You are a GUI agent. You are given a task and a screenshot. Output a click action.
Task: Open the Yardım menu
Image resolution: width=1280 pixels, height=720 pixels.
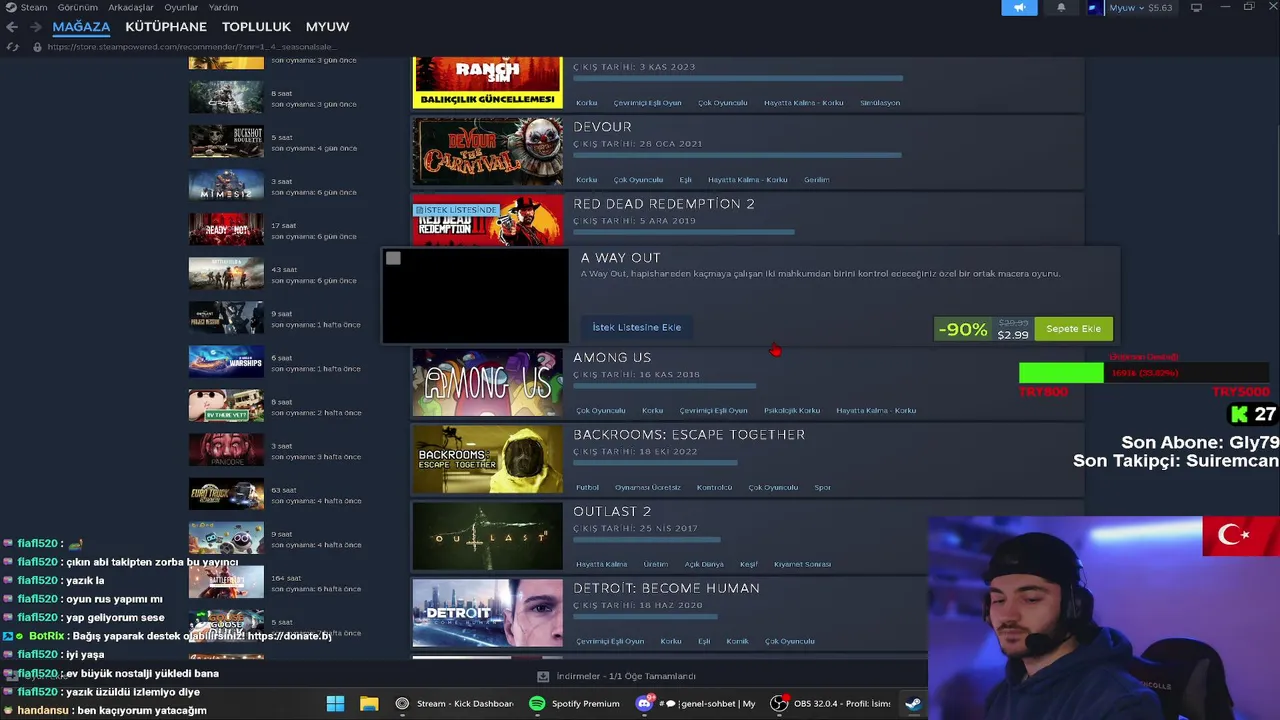(223, 7)
